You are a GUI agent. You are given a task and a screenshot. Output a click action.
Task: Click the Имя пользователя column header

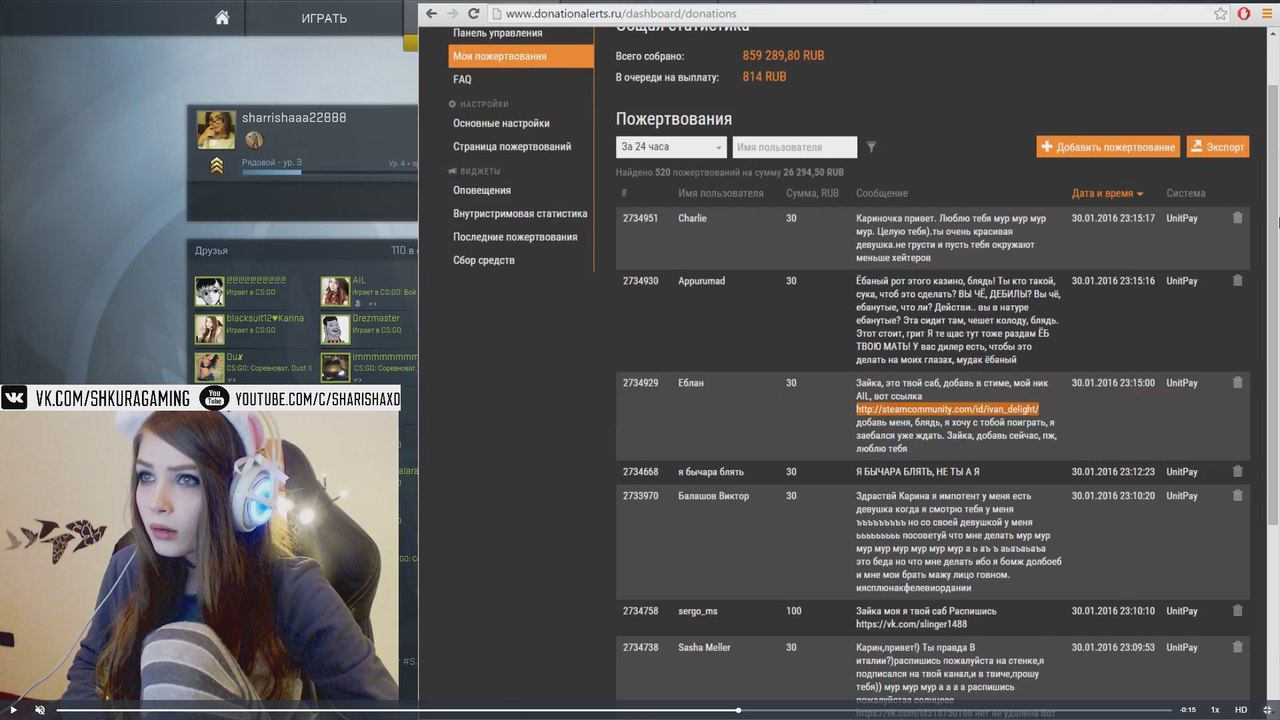point(721,193)
